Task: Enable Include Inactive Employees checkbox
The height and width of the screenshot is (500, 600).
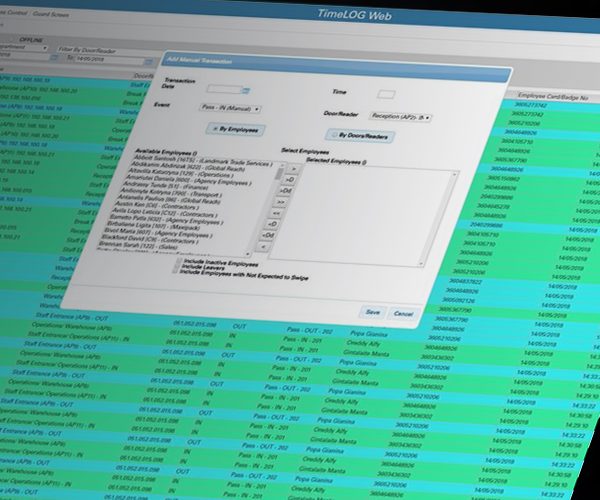Action: click(175, 260)
